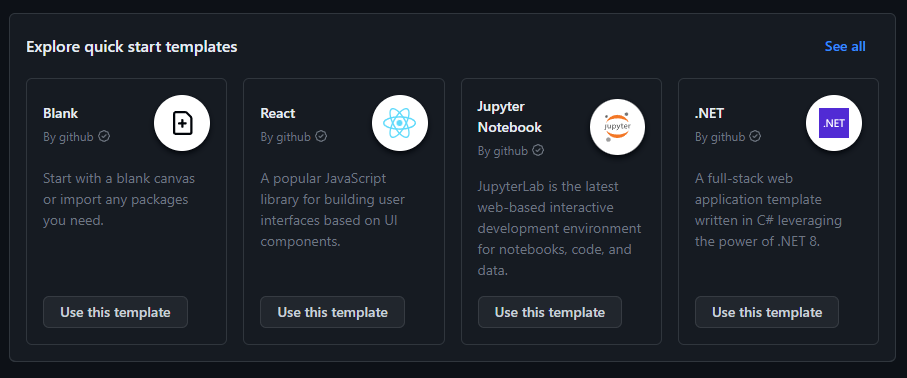Click the Explore quick start templates heading

[x=132, y=47]
